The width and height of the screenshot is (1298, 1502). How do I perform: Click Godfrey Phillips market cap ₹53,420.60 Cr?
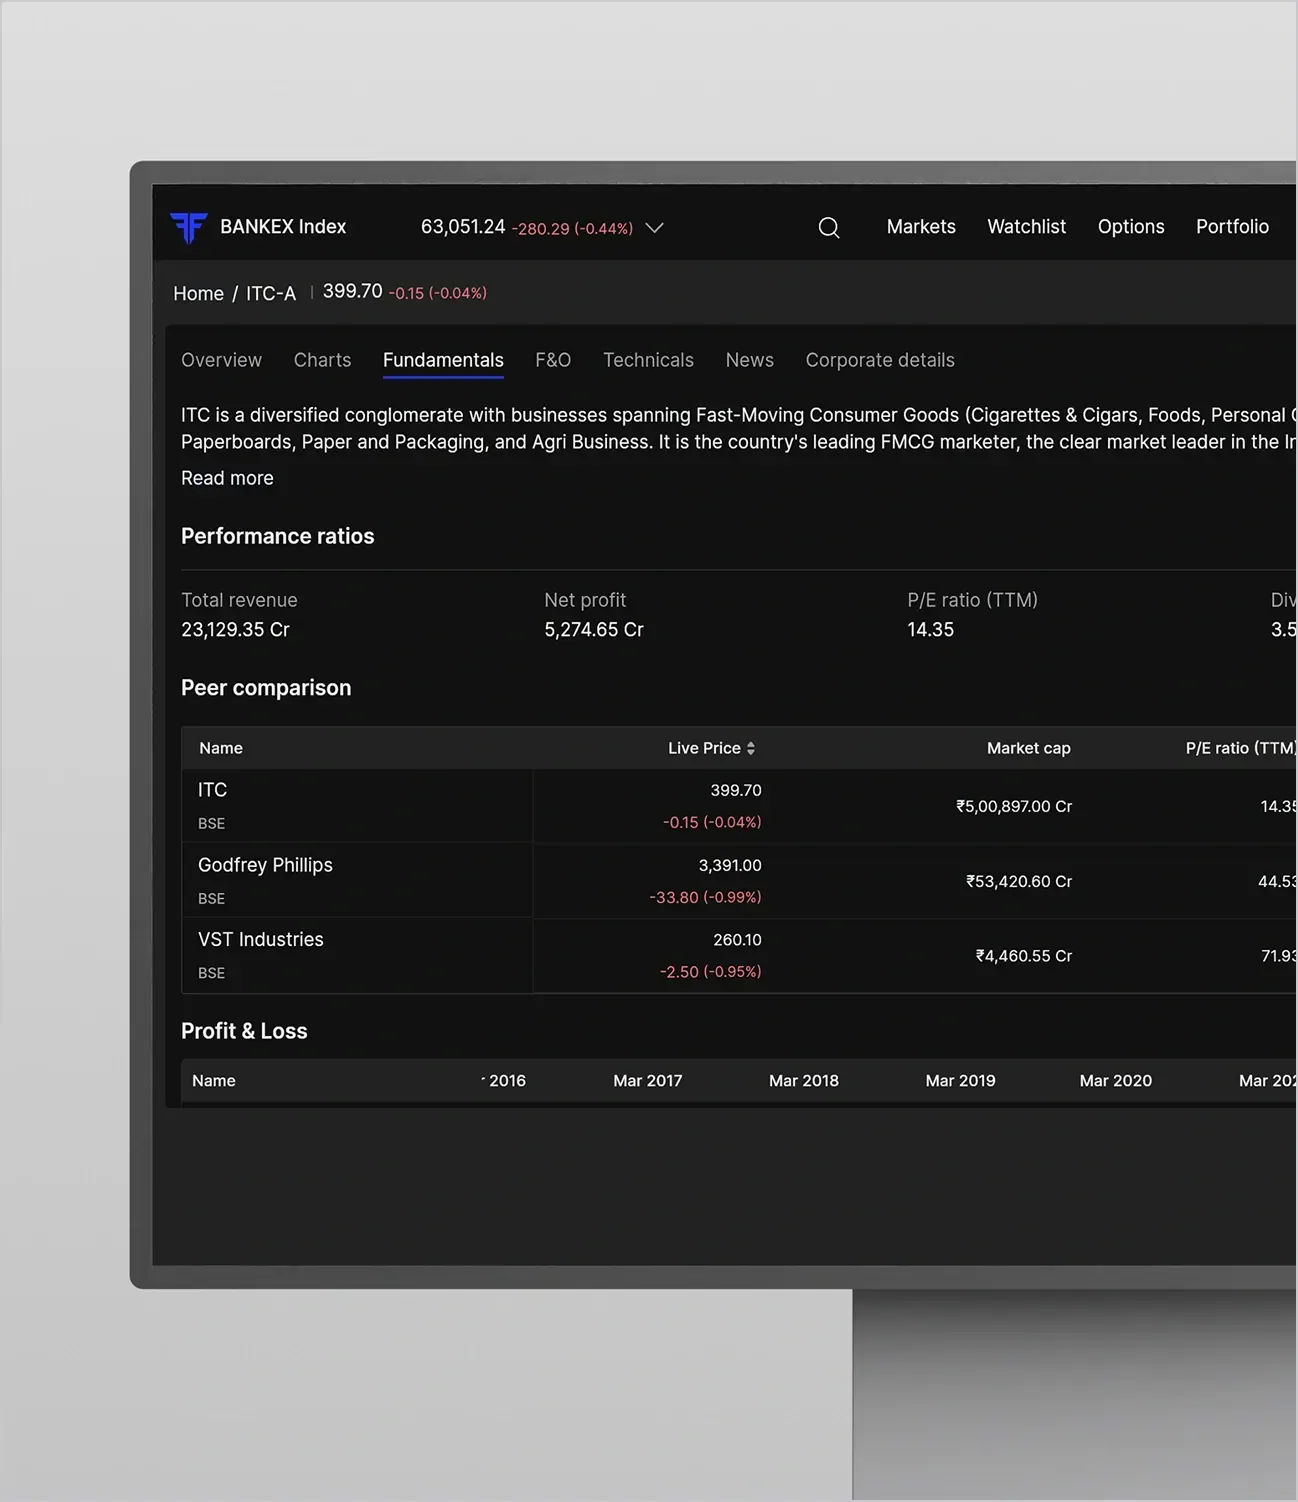pyautogui.click(x=1019, y=881)
